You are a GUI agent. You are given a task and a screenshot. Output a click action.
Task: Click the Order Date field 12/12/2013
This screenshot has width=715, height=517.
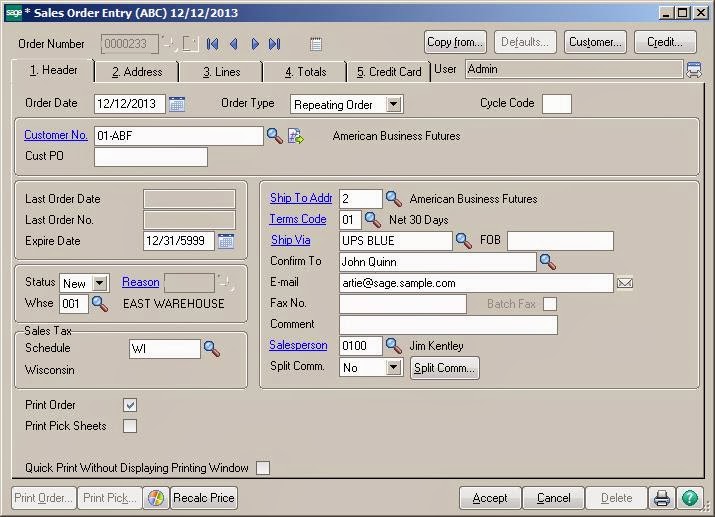(x=130, y=104)
